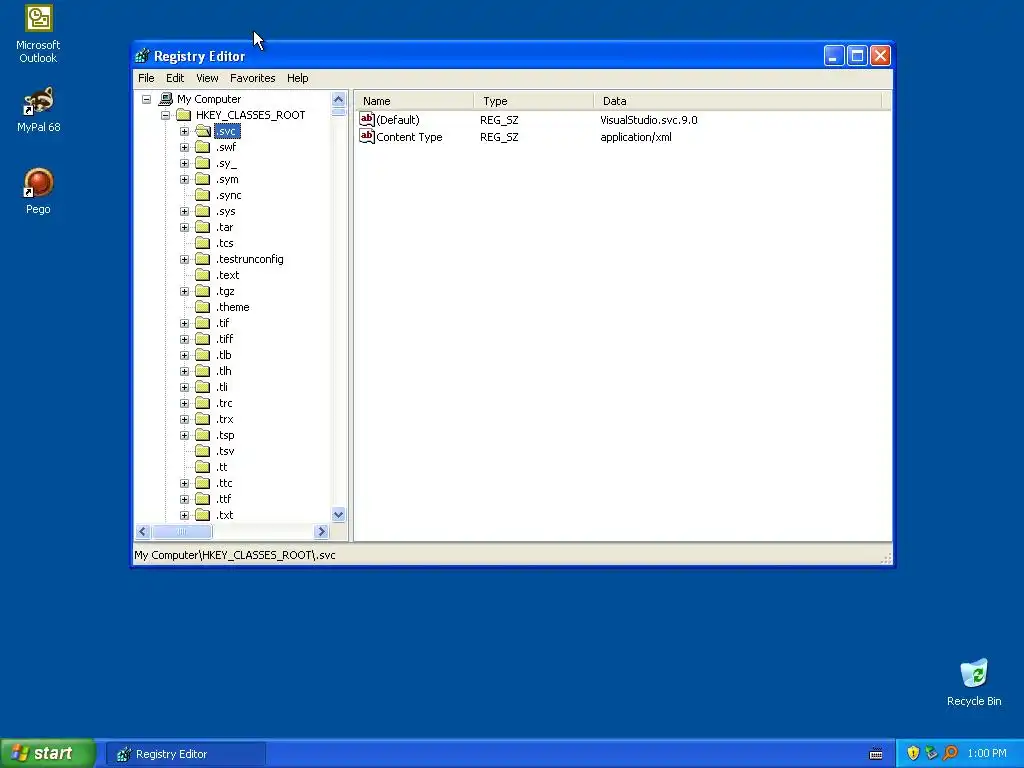The width and height of the screenshot is (1024, 768).
Task: Click the folder icon next to .tiff
Action: coord(202,339)
